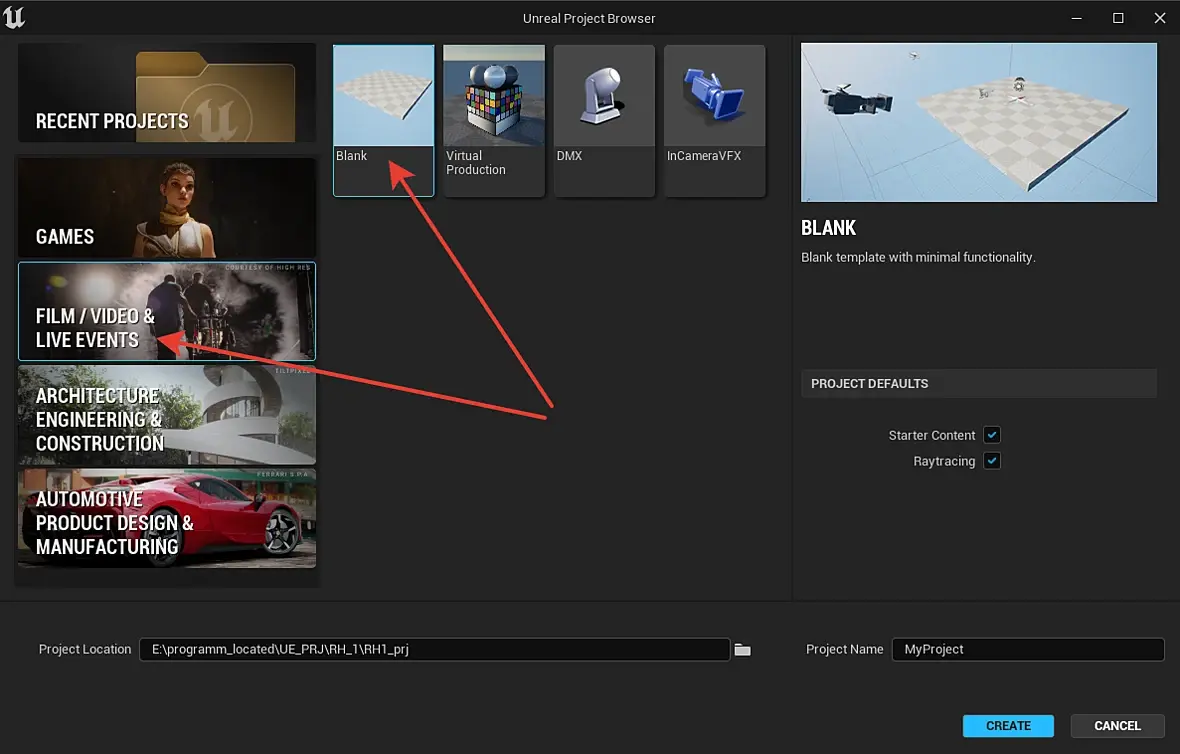Select the Virtual Production template
This screenshot has height=754, width=1180.
click(494, 120)
